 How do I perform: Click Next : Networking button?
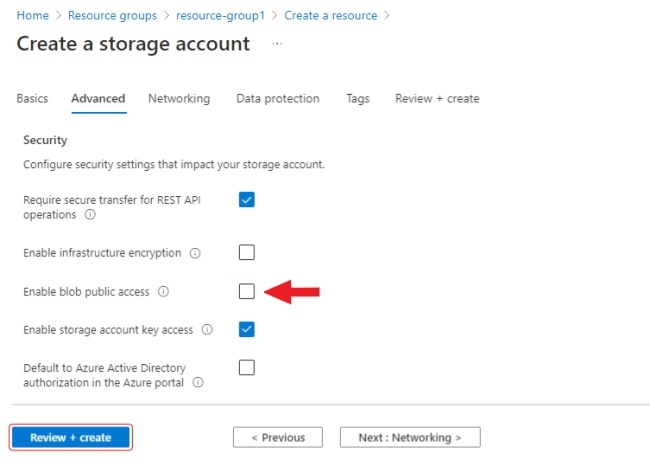pos(410,438)
